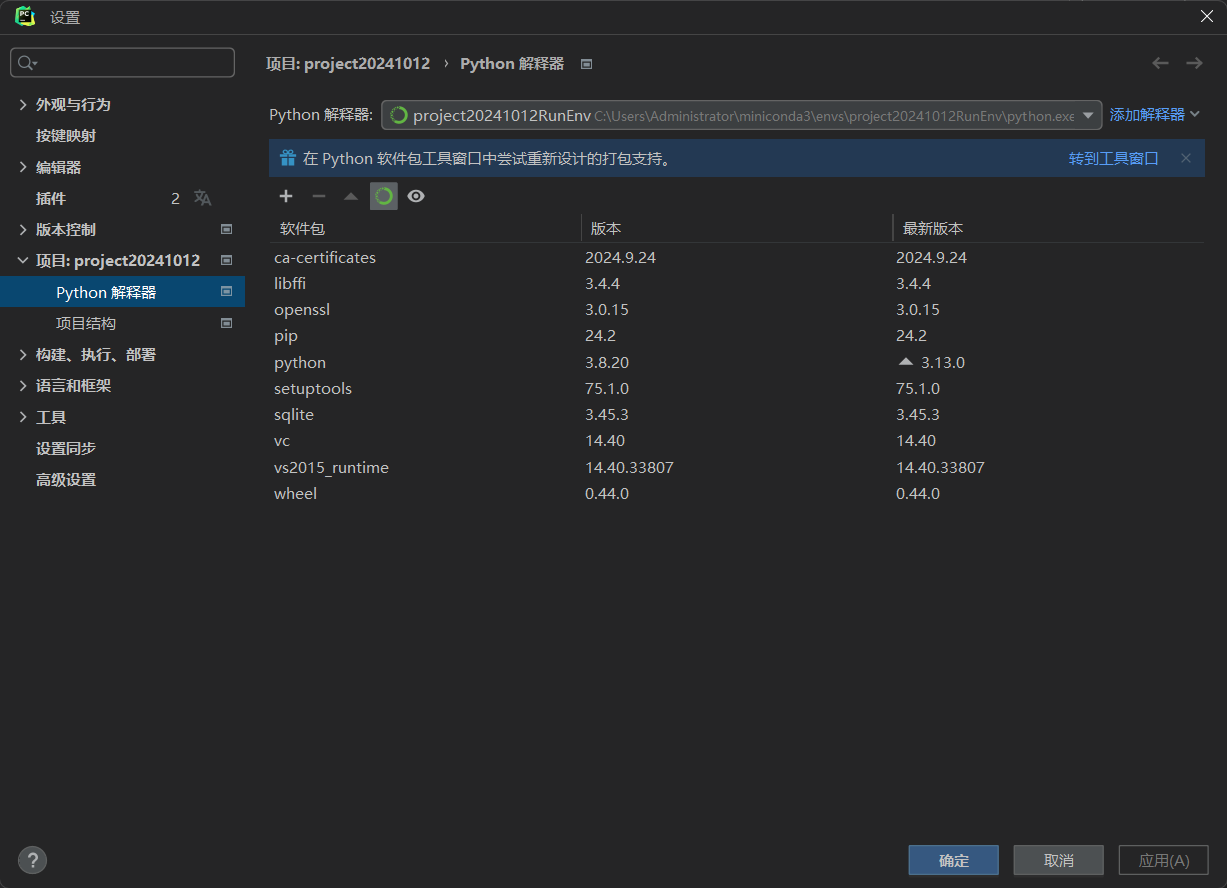Select the wheel package row

coord(737,493)
